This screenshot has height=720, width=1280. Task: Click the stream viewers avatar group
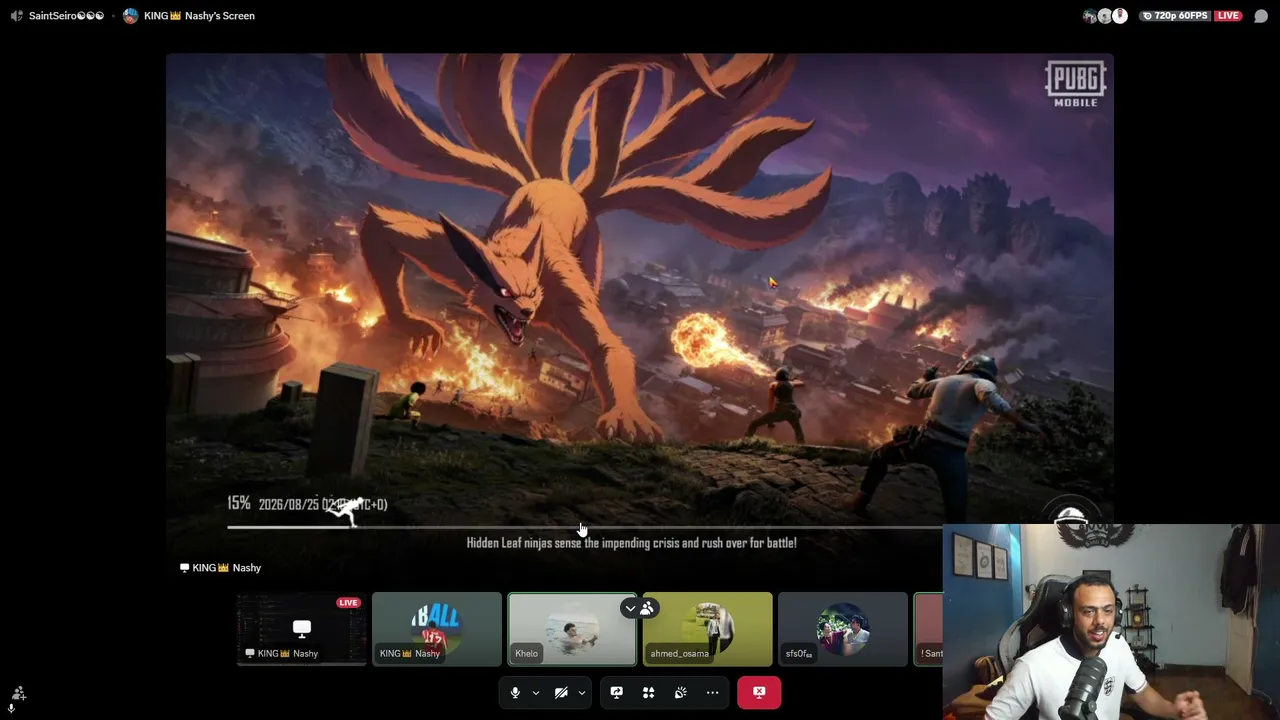pyautogui.click(x=1105, y=16)
